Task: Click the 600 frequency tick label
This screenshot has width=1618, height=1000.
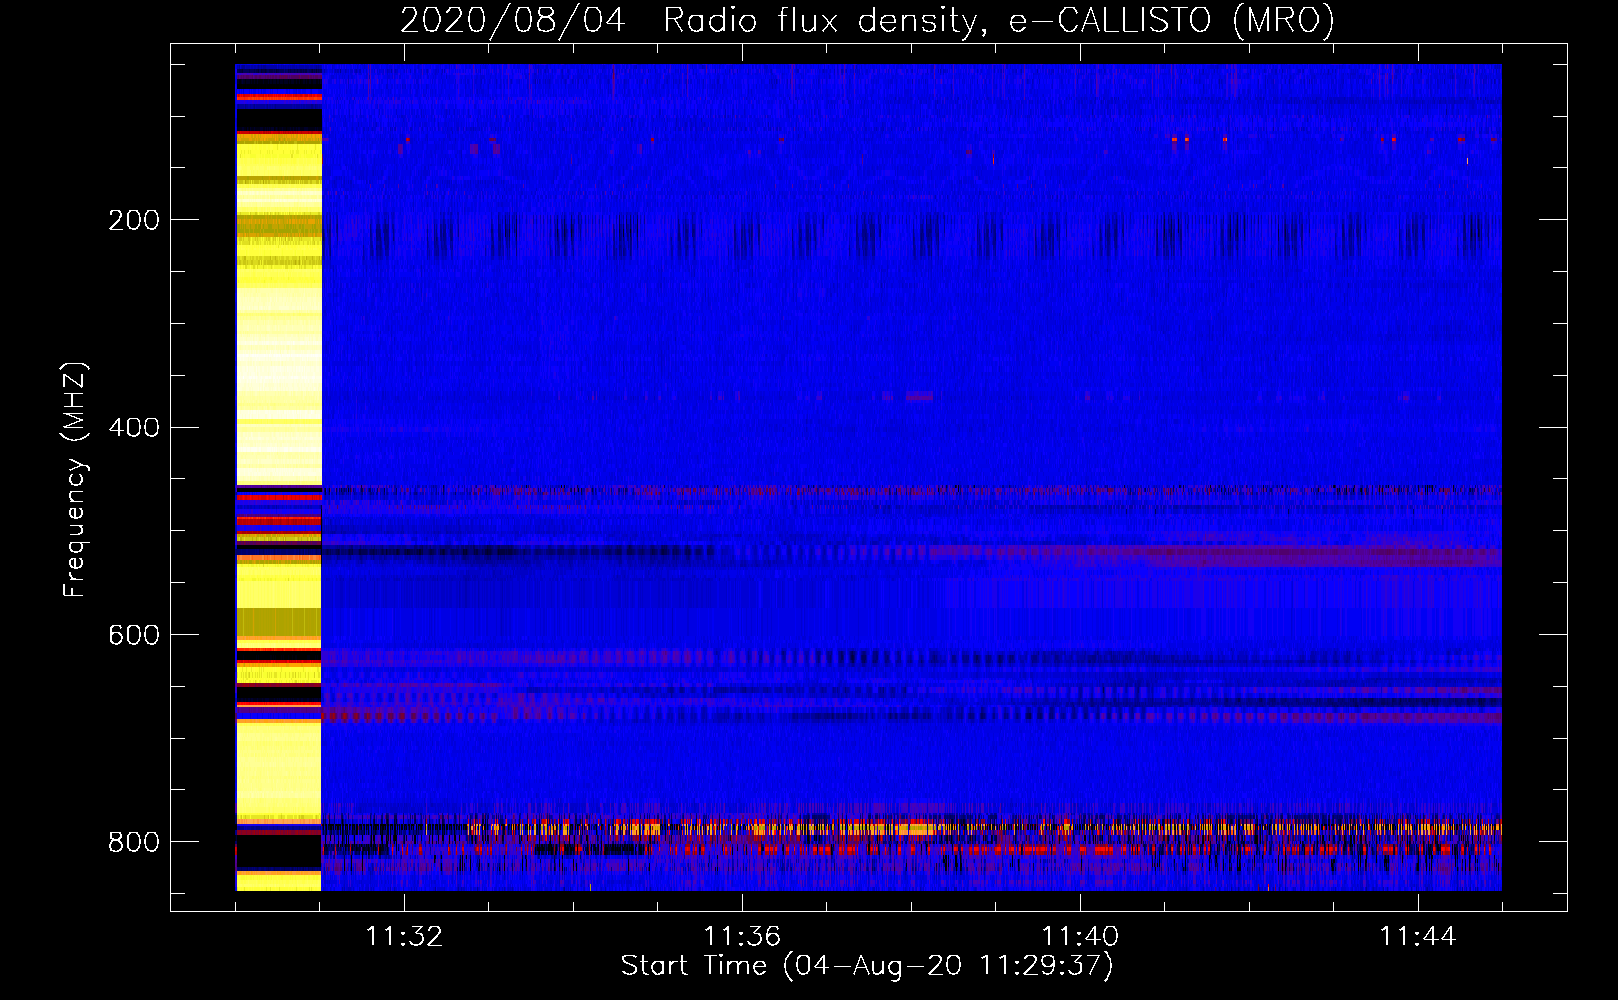Action: pos(134,636)
